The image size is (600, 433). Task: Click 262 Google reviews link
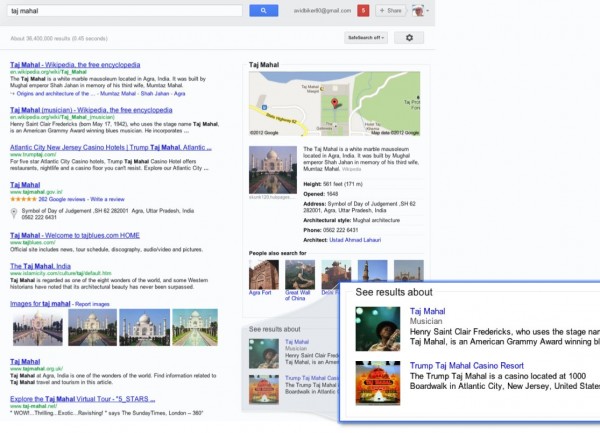(x=62, y=199)
